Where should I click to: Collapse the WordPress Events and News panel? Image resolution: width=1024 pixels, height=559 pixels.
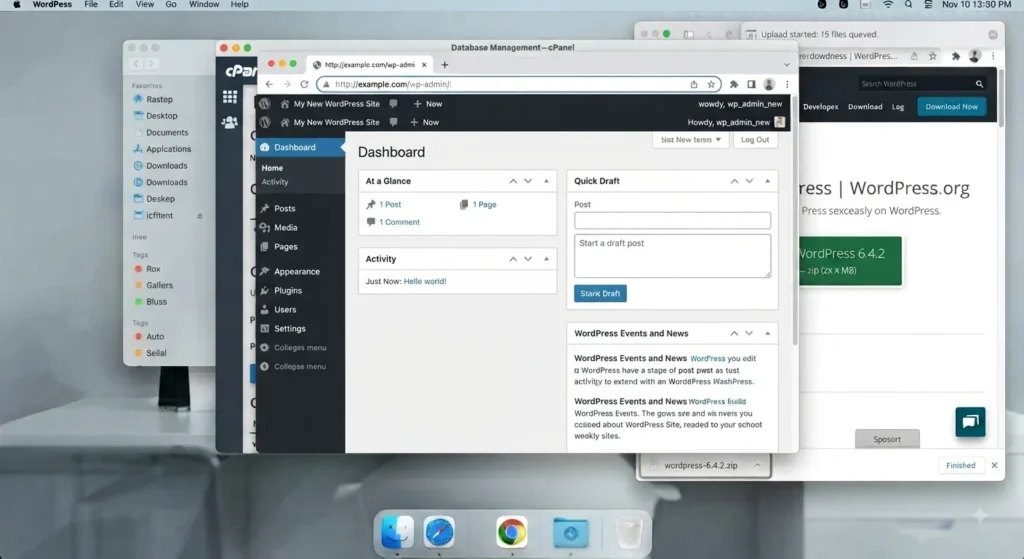[x=768, y=333]
